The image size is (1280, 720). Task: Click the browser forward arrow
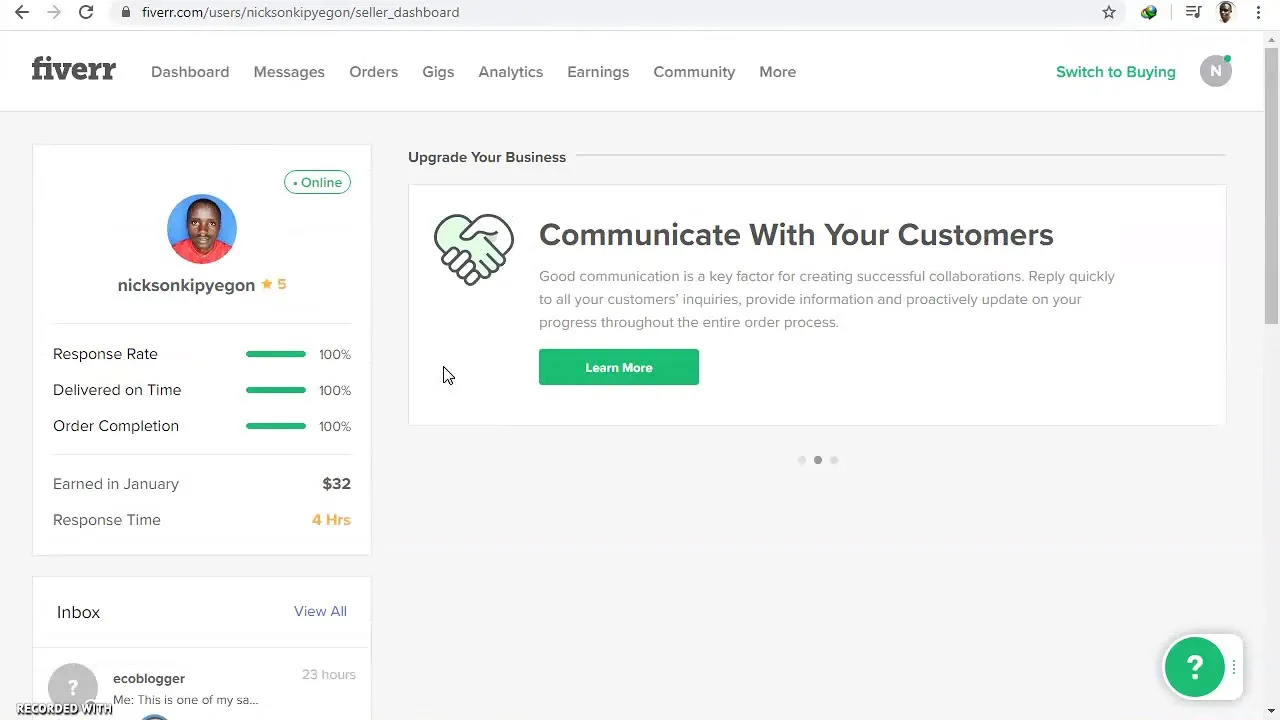point(54,12)
